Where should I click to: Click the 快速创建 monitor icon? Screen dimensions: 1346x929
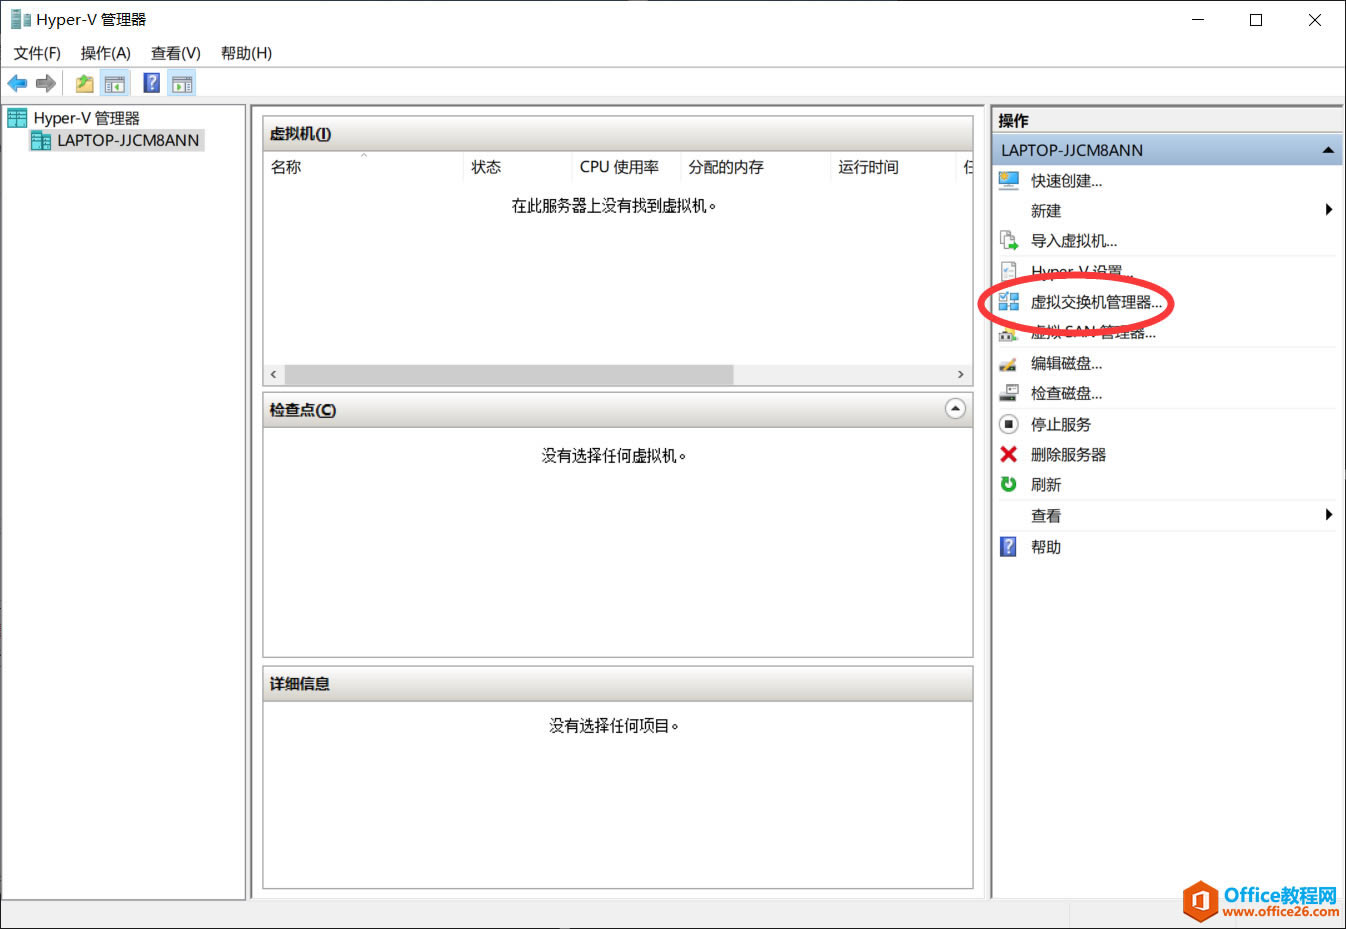tap(1009, 181)
